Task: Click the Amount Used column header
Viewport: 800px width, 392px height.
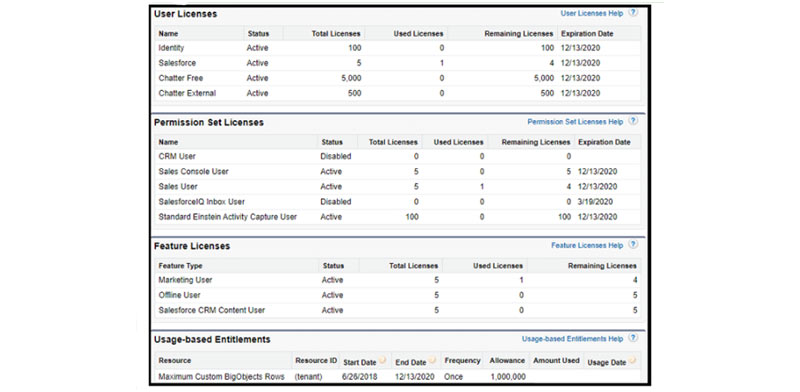Action: 556,360
